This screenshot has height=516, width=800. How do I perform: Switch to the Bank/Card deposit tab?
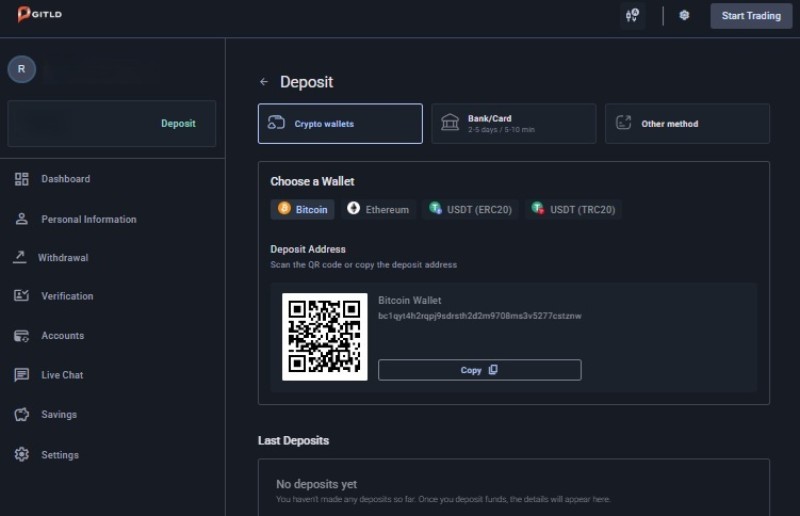513,124
